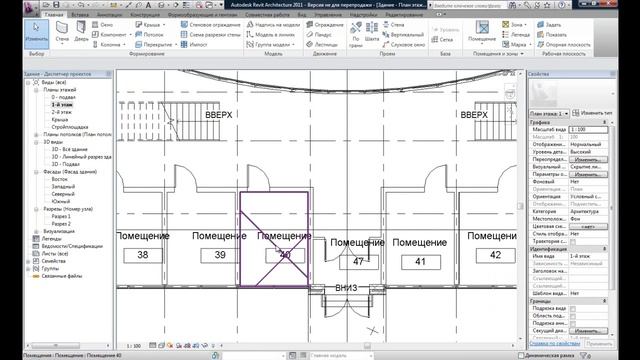Choose the Окно (Window) tool
Image resolution: width=640 pixels, height=360 pixels.
[x=102, y=25]
